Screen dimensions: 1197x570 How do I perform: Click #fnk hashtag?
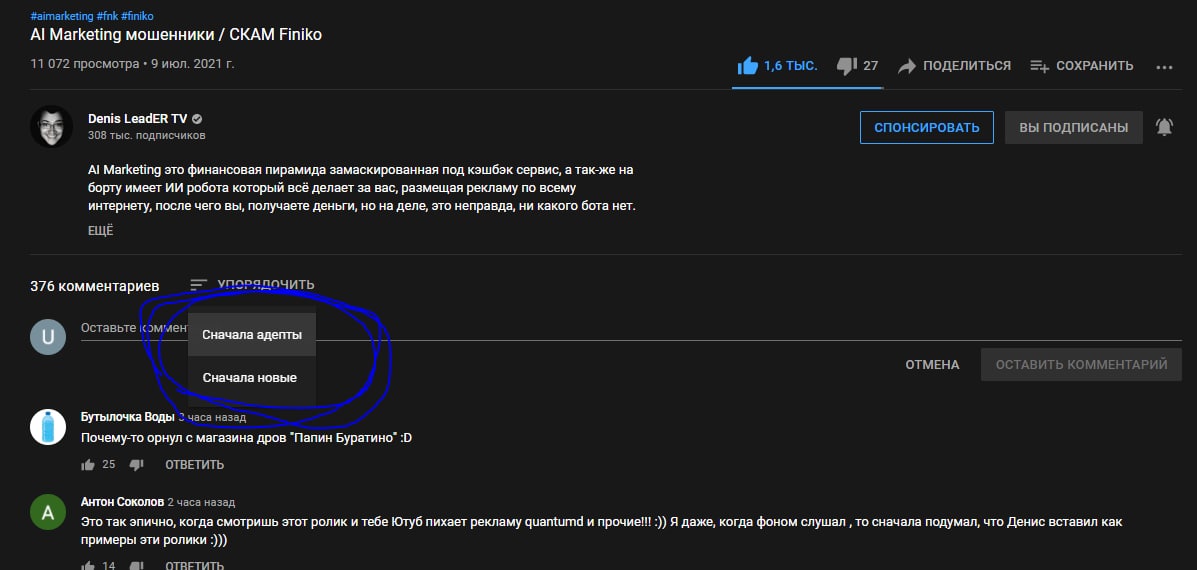tap(107, 16)
